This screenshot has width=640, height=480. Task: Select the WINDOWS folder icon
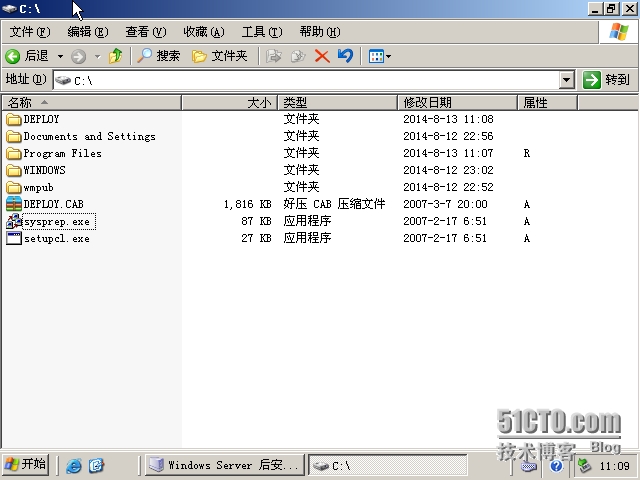coord(14,170)
